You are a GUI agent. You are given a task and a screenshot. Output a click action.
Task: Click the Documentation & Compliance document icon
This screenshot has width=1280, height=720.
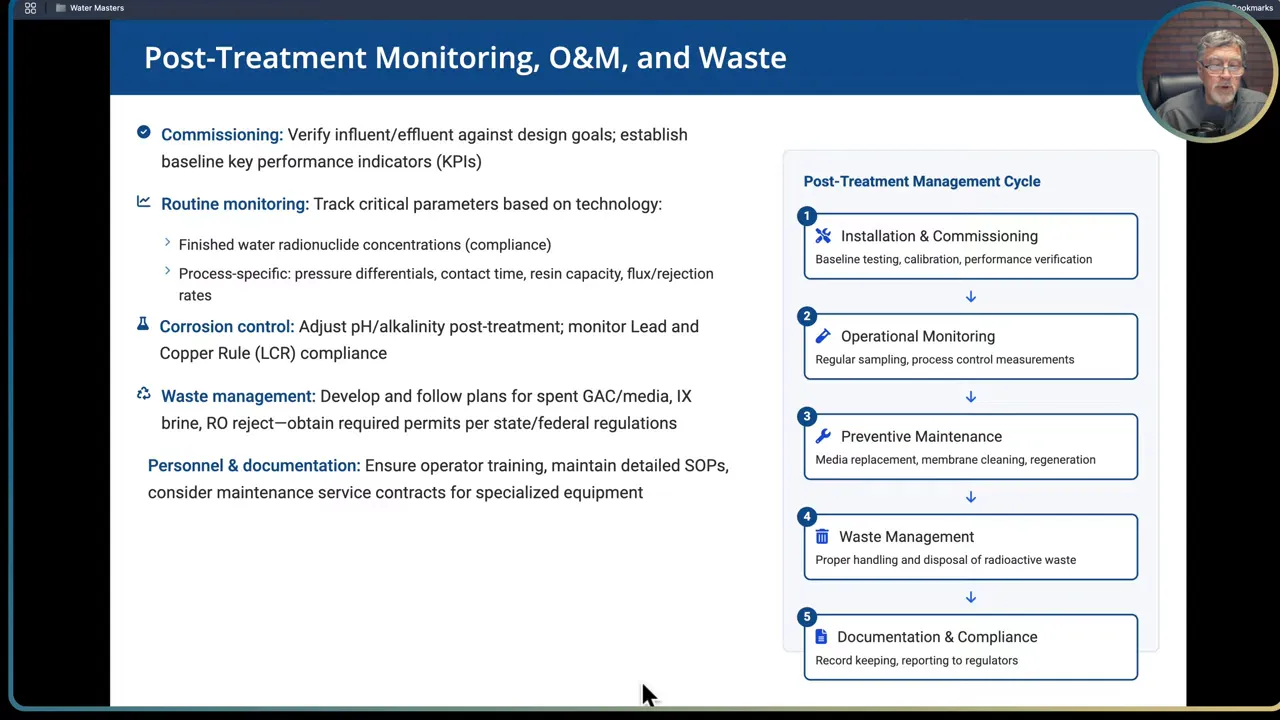821,637
